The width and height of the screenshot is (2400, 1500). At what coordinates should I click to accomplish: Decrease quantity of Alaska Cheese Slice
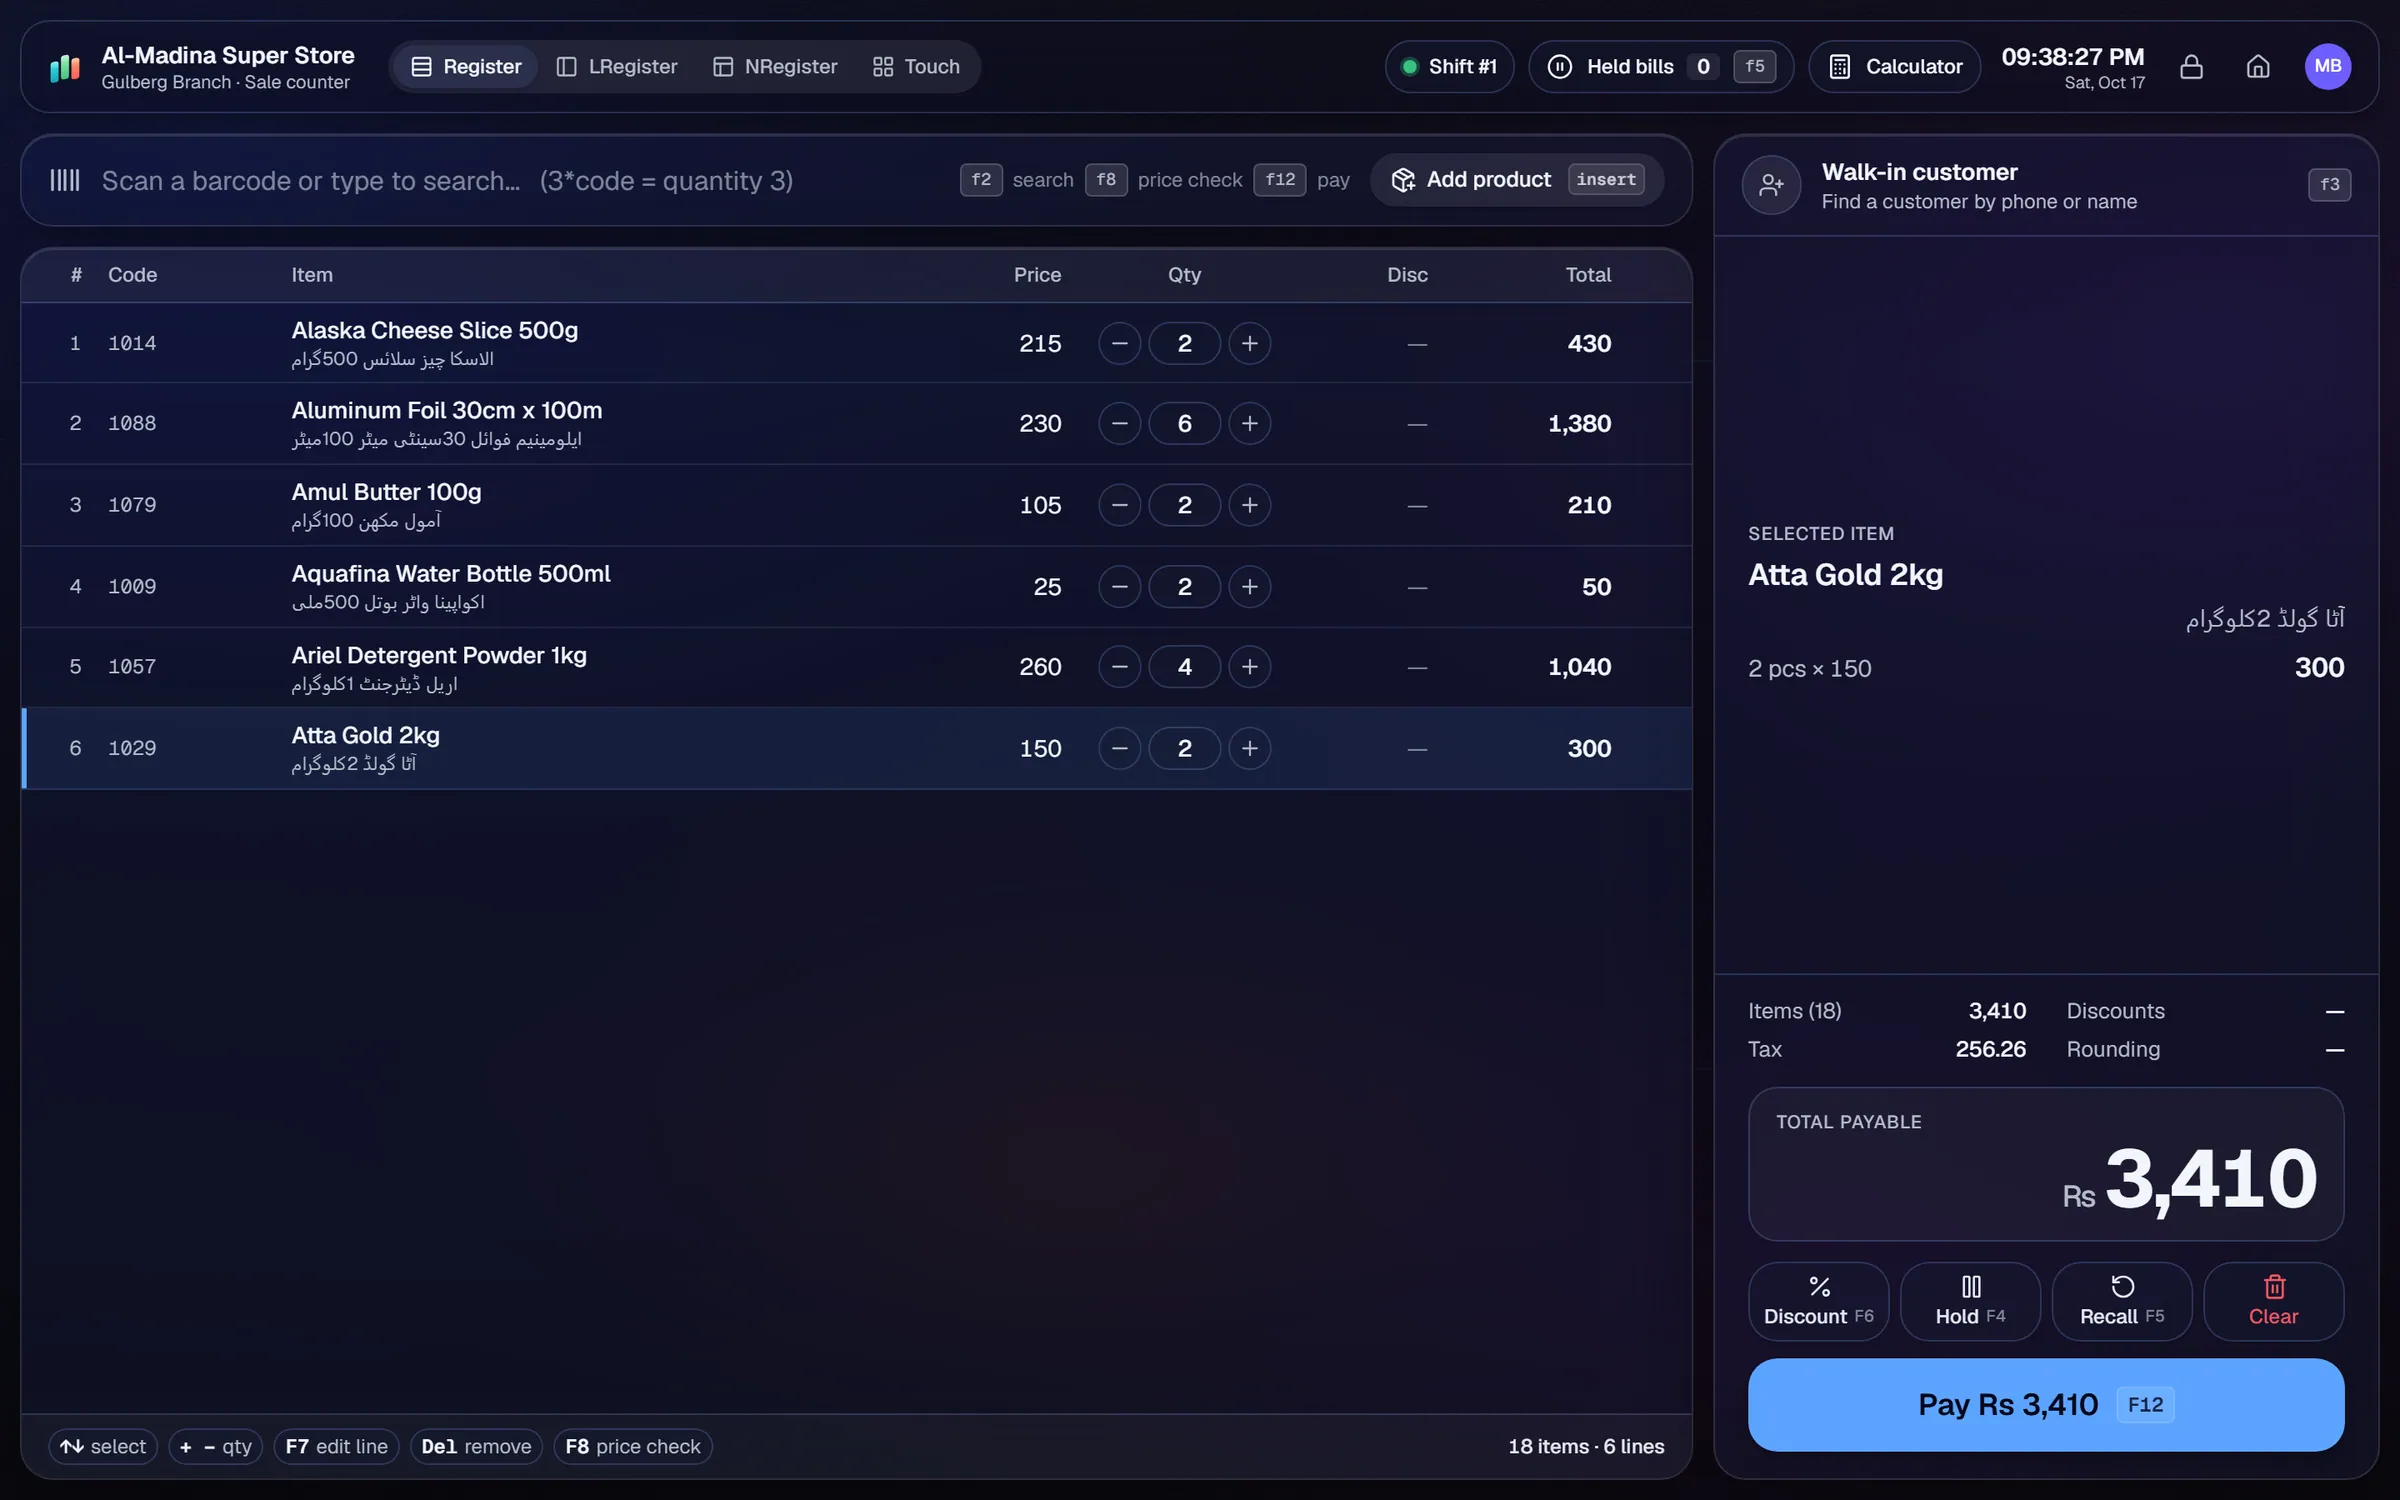pos(1119,344)
